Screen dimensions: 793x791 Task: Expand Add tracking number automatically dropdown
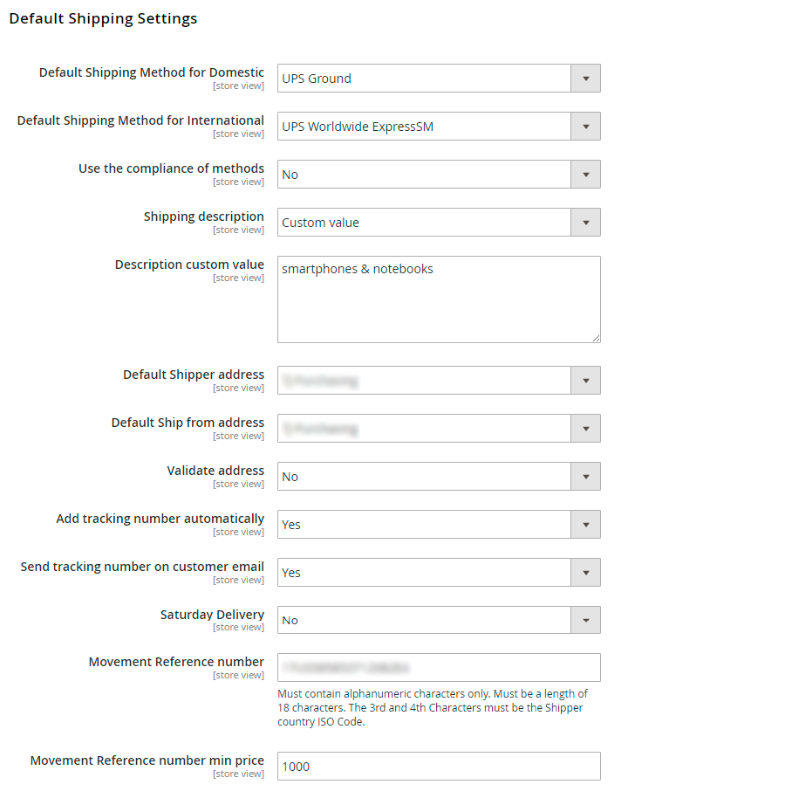585,524
